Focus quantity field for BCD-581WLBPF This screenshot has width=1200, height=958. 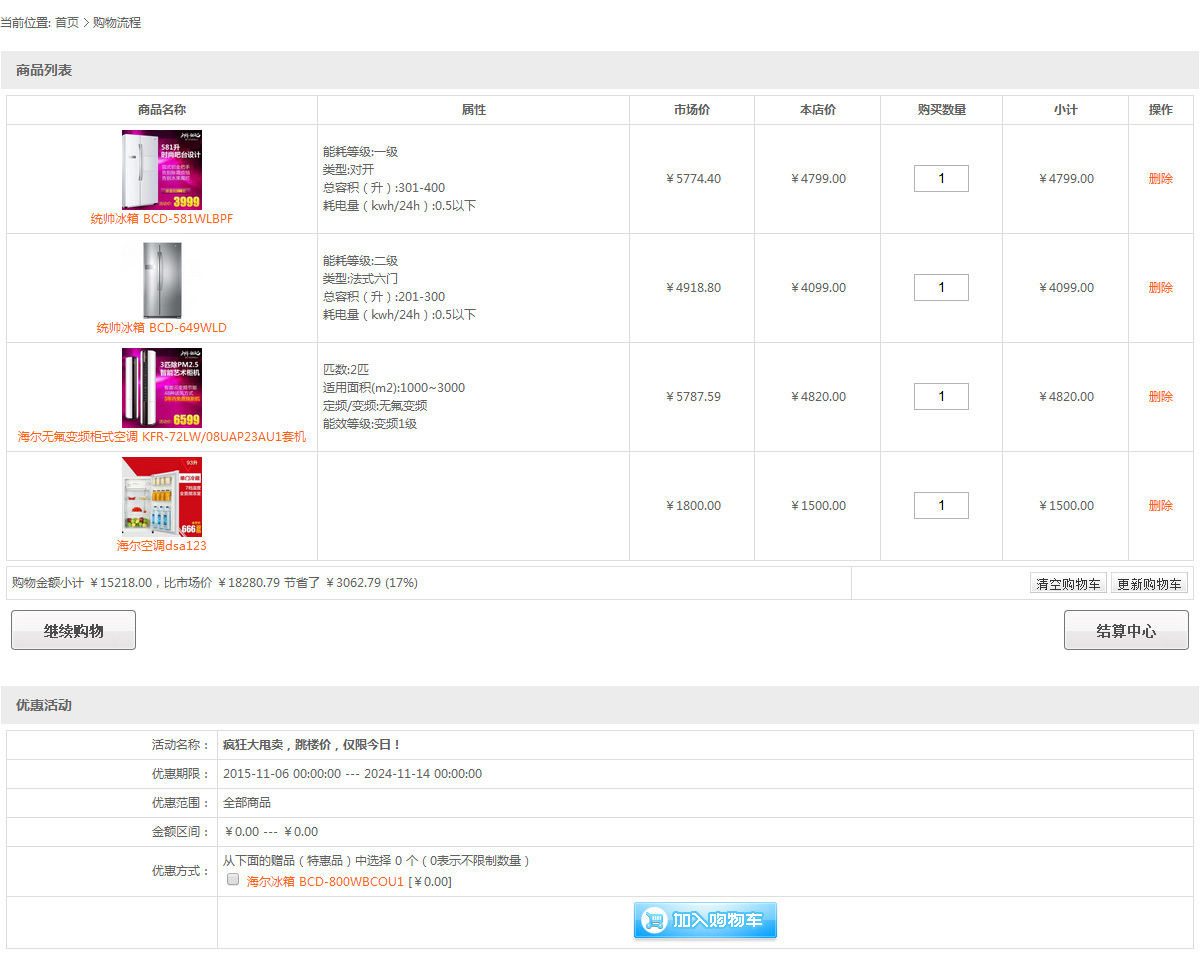pos(941,179)
